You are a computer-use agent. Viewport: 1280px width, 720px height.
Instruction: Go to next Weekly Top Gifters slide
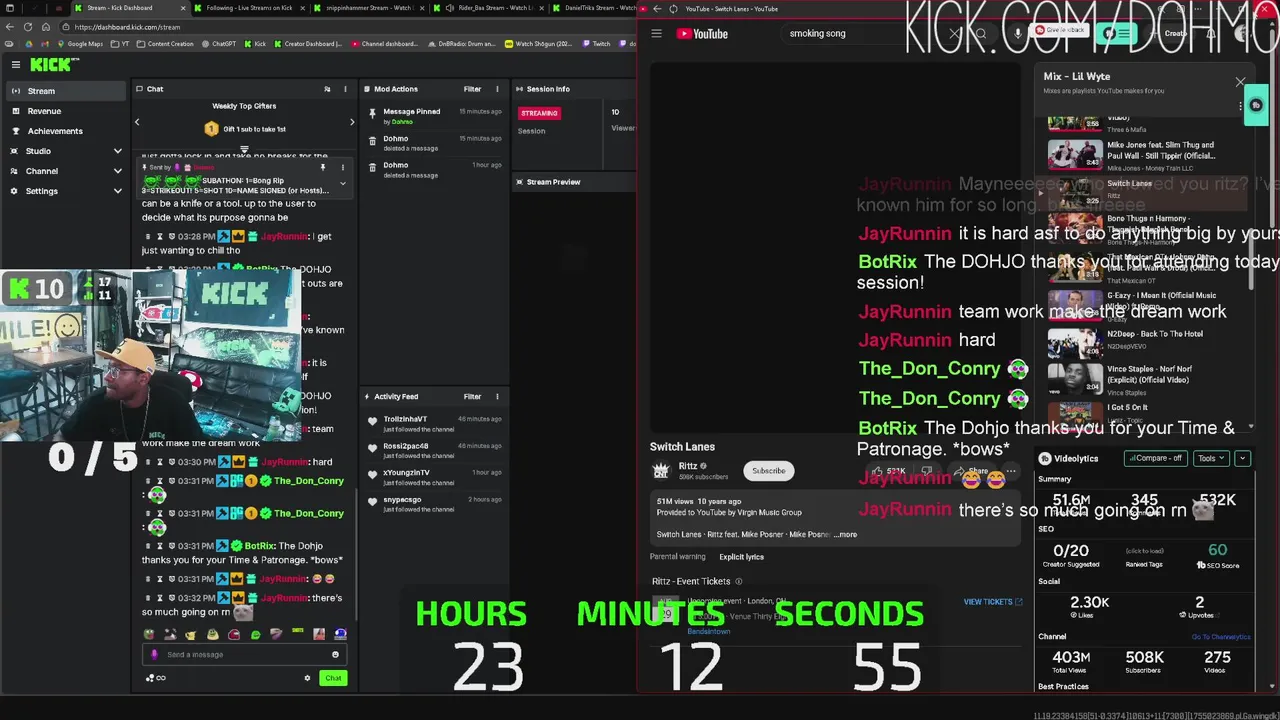pos(351,122)
